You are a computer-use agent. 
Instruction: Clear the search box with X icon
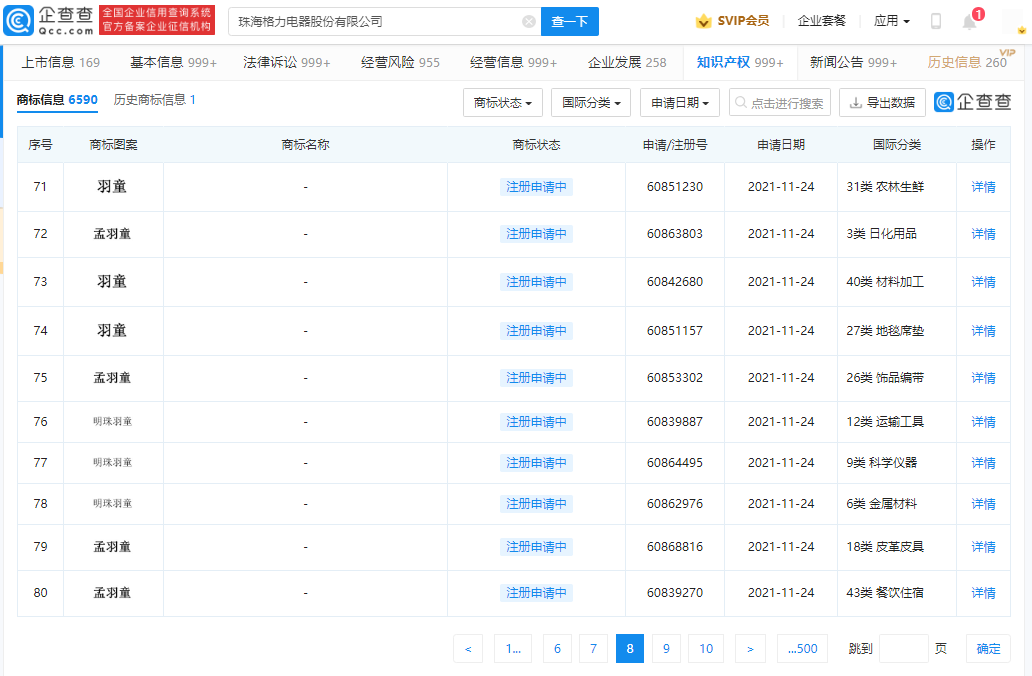coord(529,21)
